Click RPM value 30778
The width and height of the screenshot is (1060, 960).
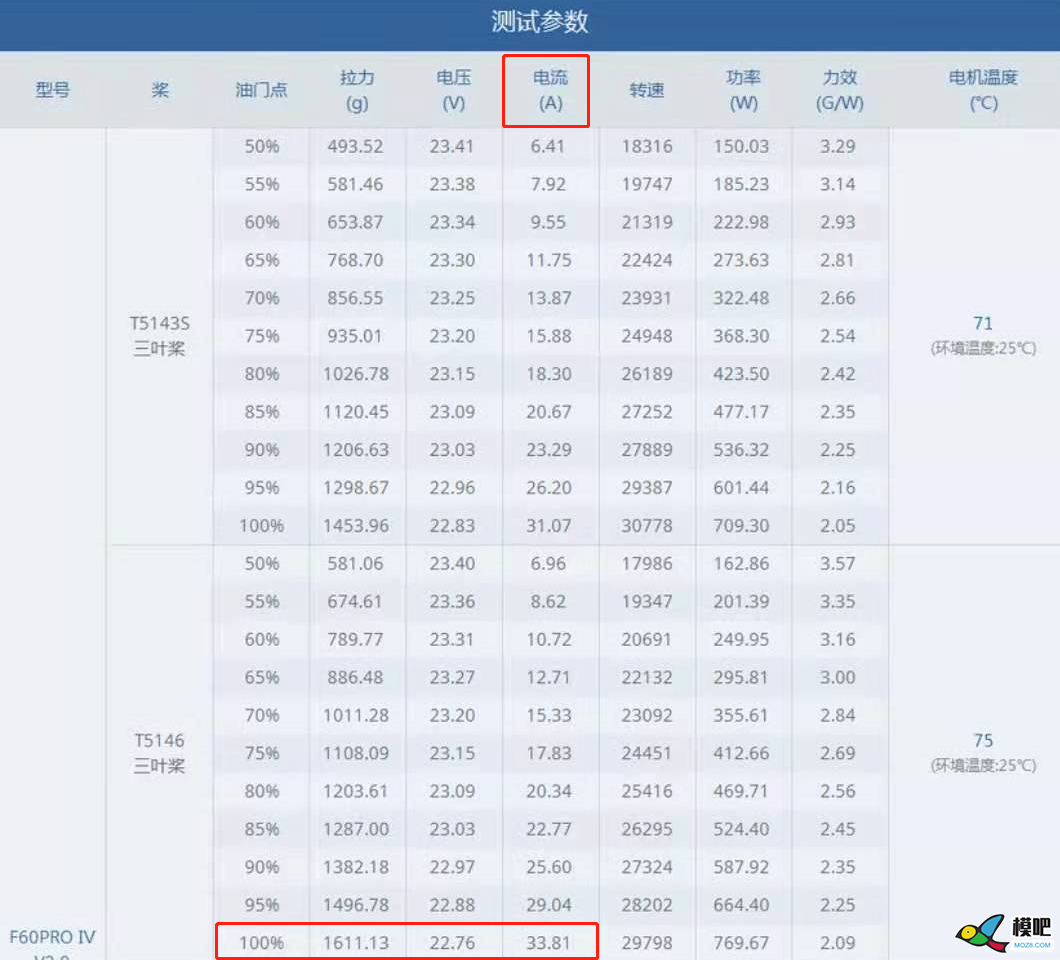[647, 525]
